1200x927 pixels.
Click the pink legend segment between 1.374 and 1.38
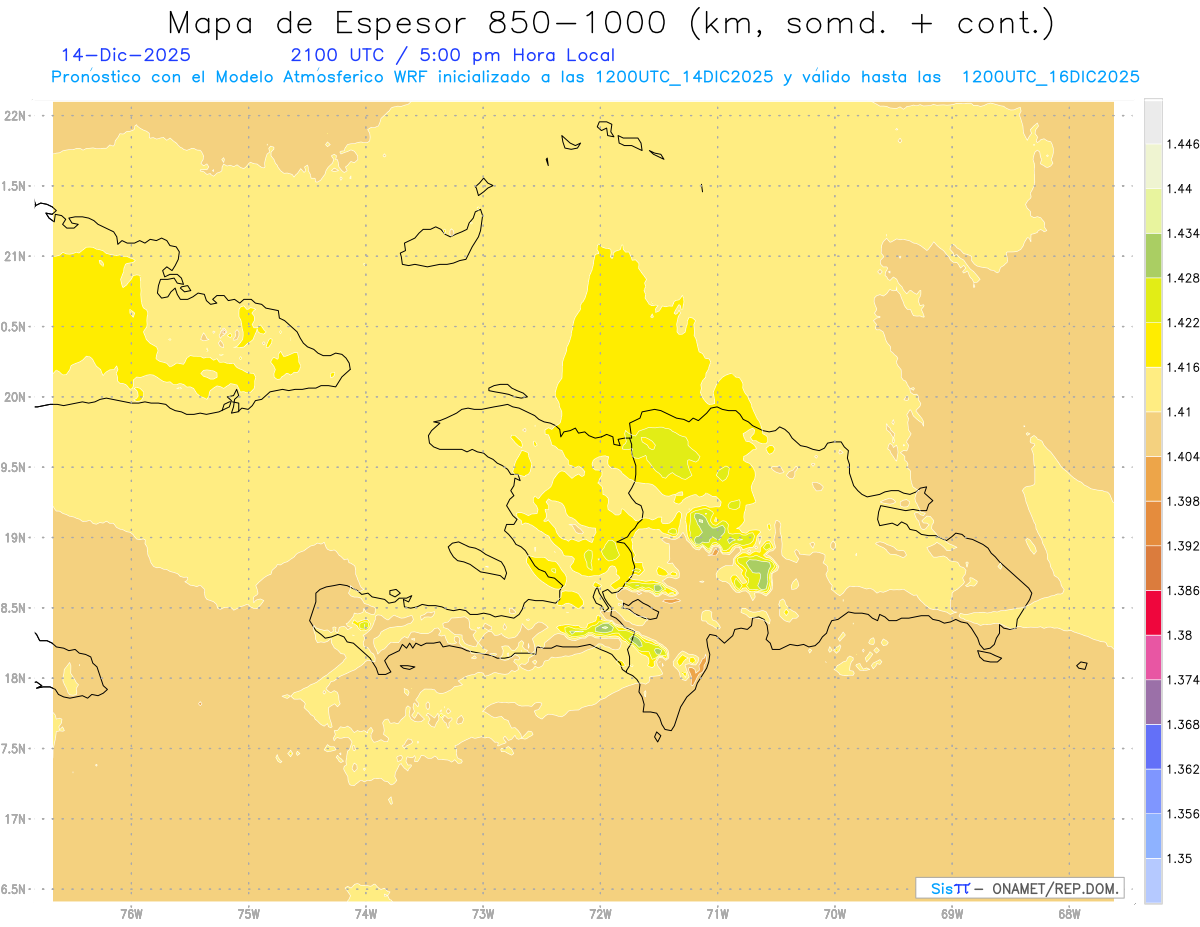coord(1153,657)
